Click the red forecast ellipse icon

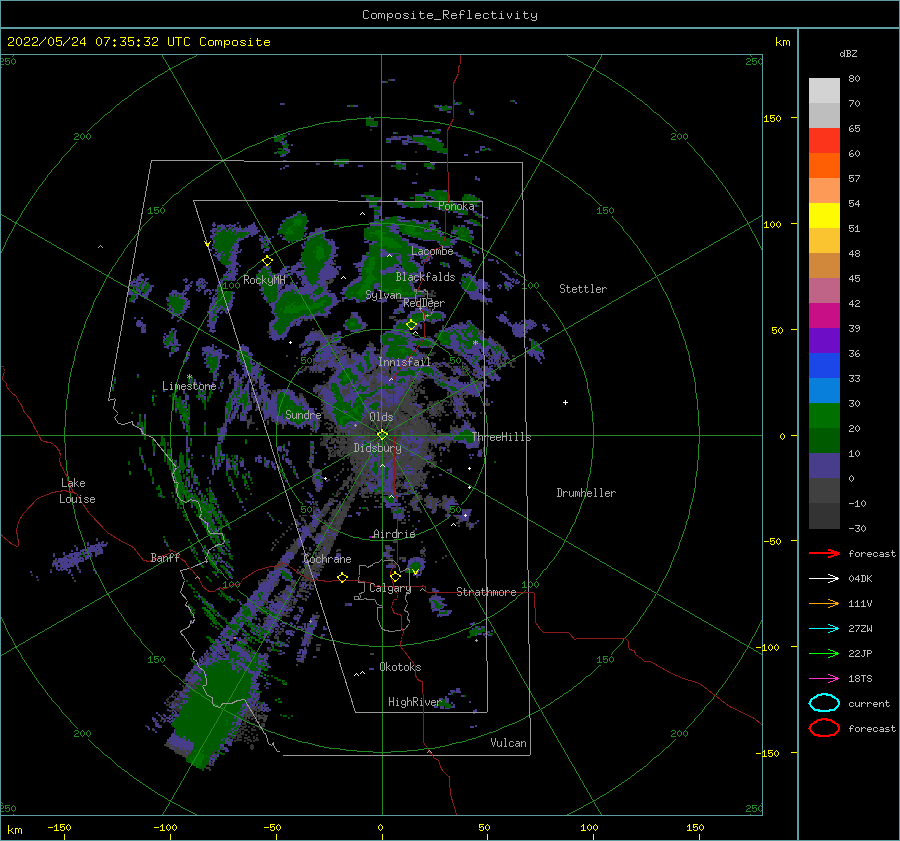coord(824,728)
